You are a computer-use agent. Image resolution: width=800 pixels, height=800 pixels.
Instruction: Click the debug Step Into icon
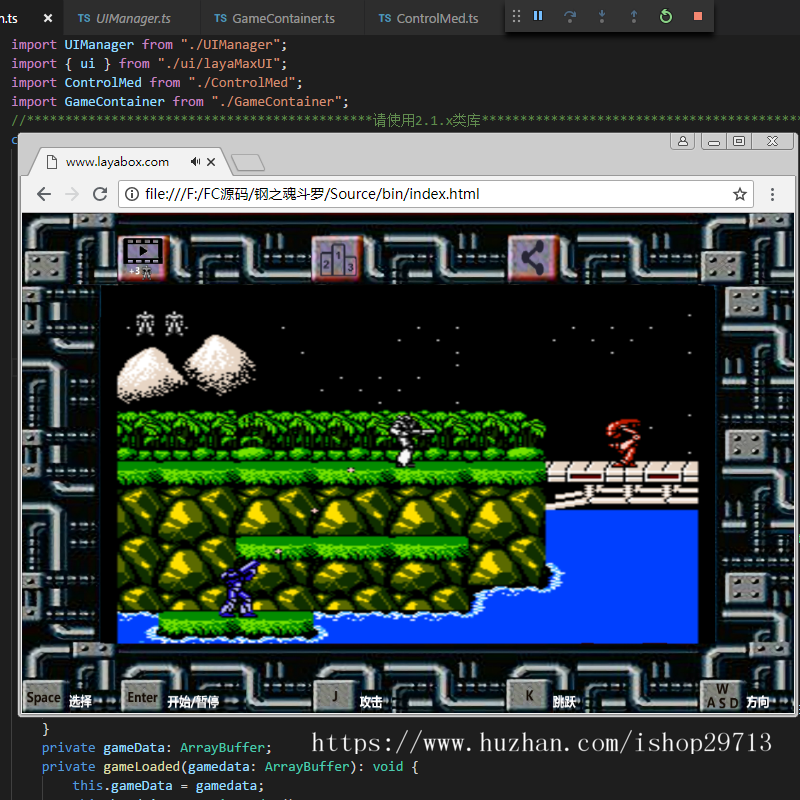click(x=602, y=16)
